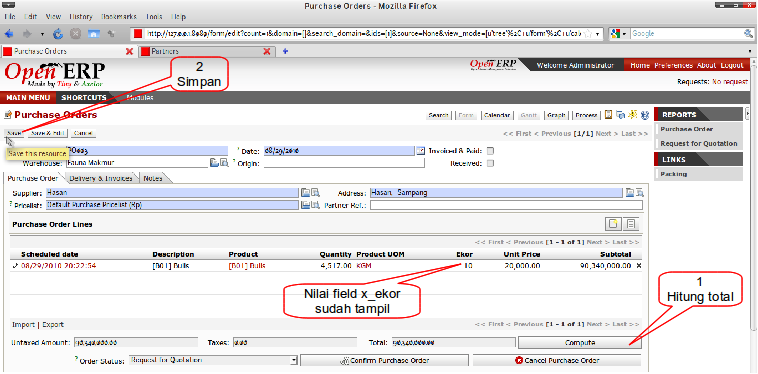The image size is (758, 374).
Task: Switch to Delivery & Invoices tab
Action: (x=101, y=178)
